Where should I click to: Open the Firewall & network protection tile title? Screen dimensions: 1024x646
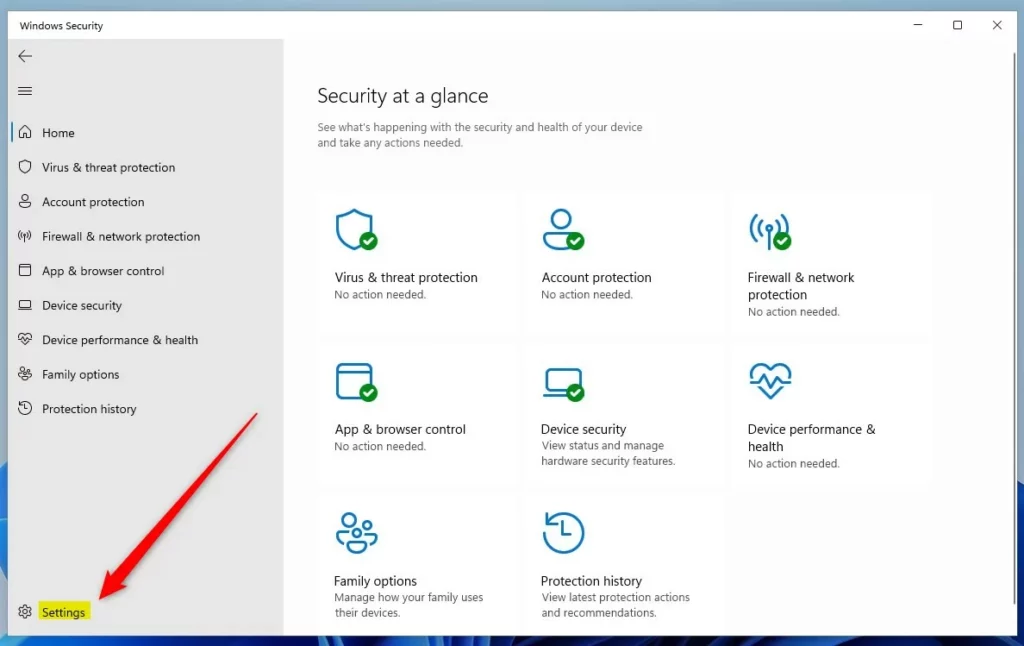point(801,285)
